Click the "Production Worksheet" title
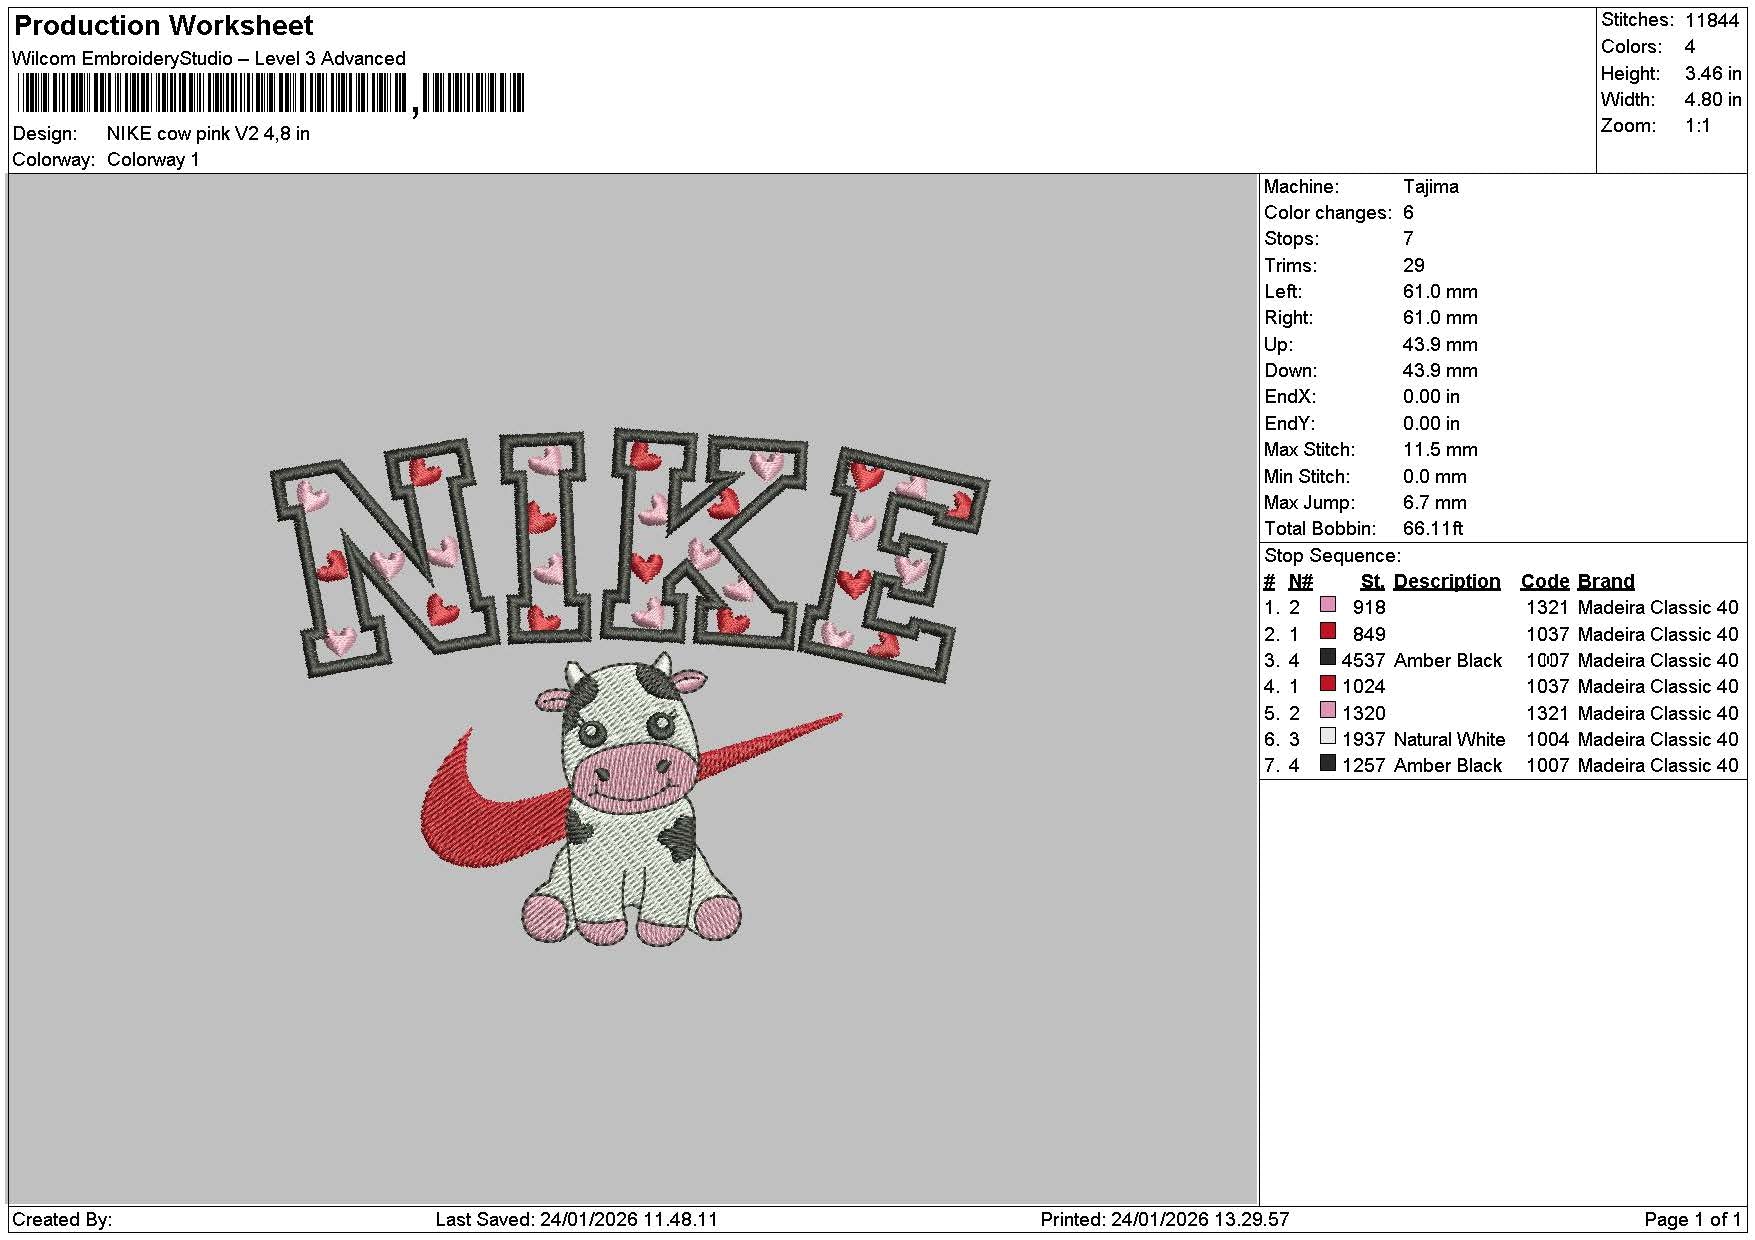This screenshot has width=1755, height=1240. [164, 25]
